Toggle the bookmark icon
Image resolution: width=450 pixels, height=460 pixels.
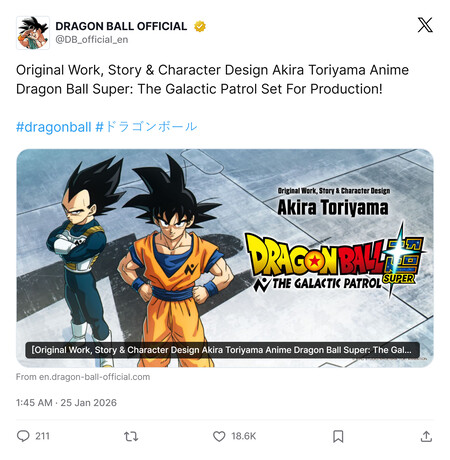[x=338, y=436]
